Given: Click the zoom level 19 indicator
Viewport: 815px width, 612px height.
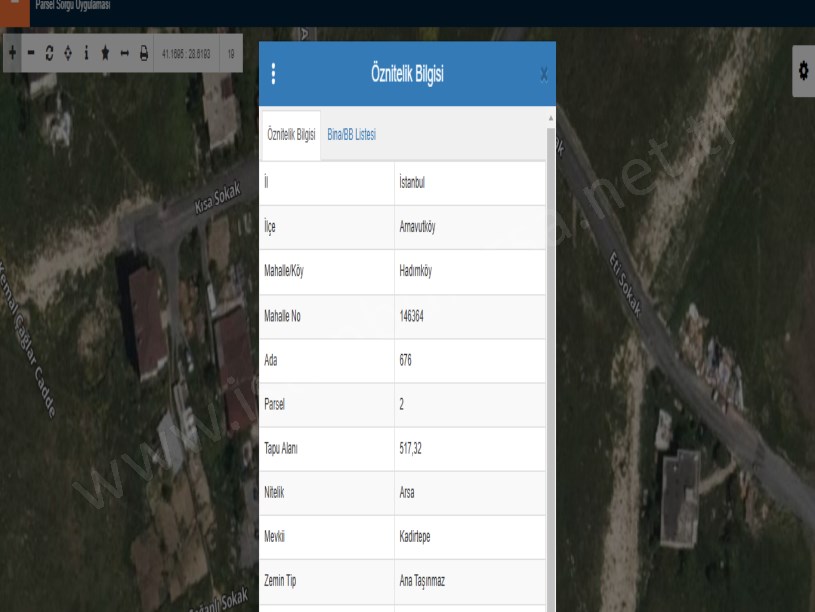Looking at the screenshot, I should click(x=231, y=53).
